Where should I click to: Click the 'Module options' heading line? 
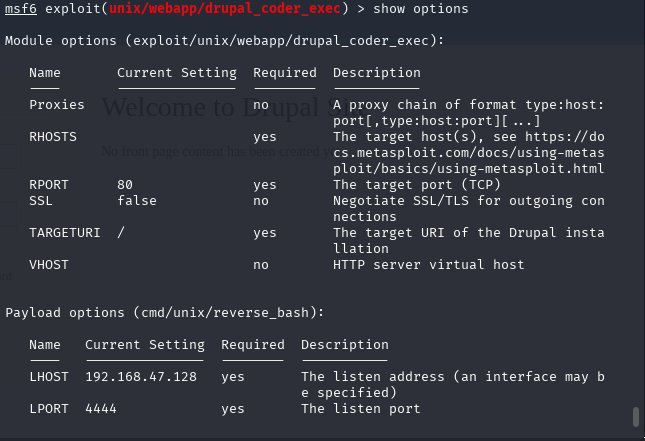[x=225, y=41]
